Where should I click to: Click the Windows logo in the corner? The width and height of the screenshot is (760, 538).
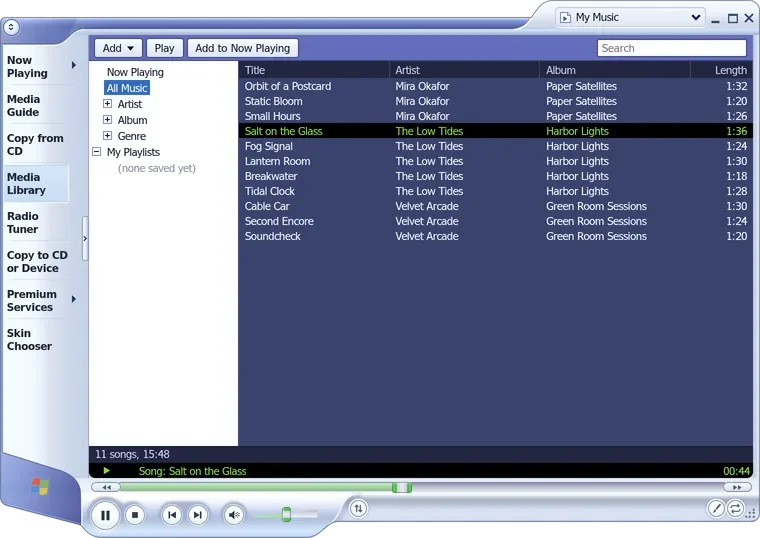pos(40,486)
